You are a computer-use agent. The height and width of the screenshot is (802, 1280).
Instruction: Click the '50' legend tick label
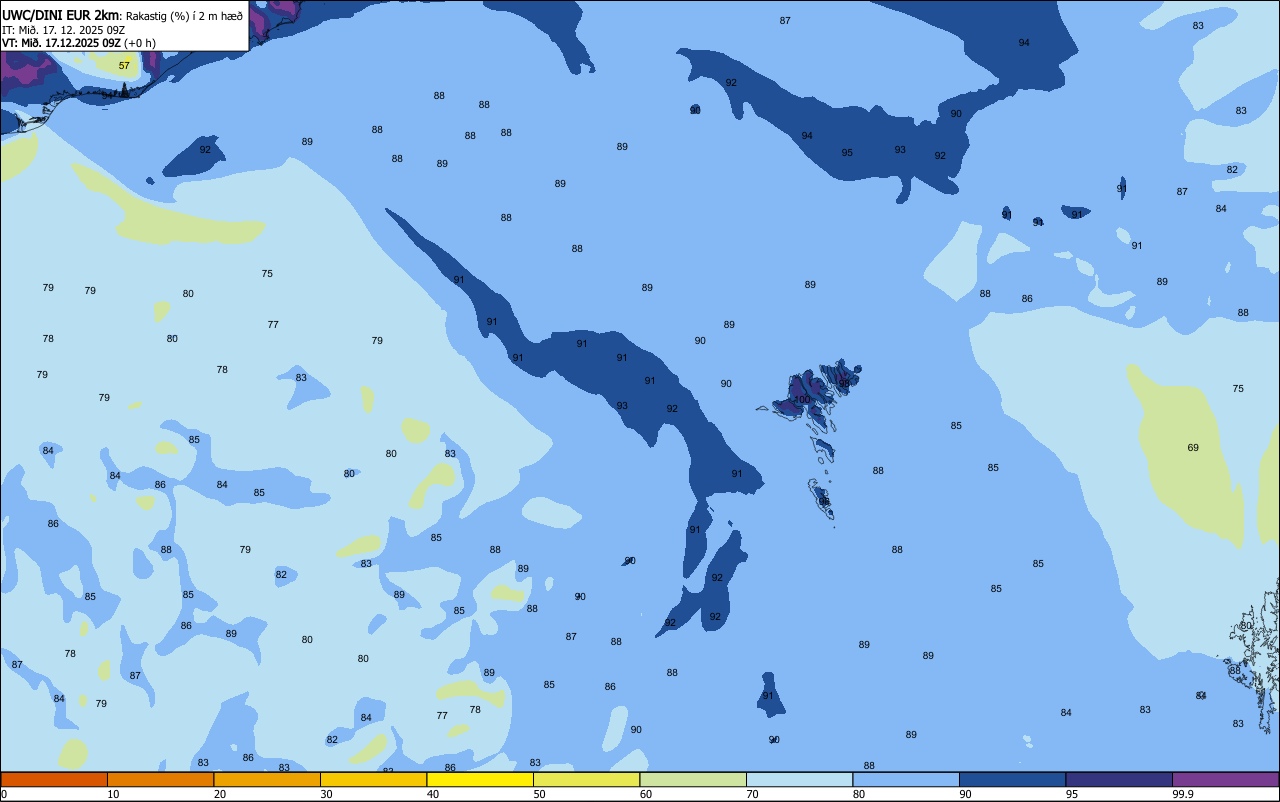pyautogui.click(x=540, y=794)
